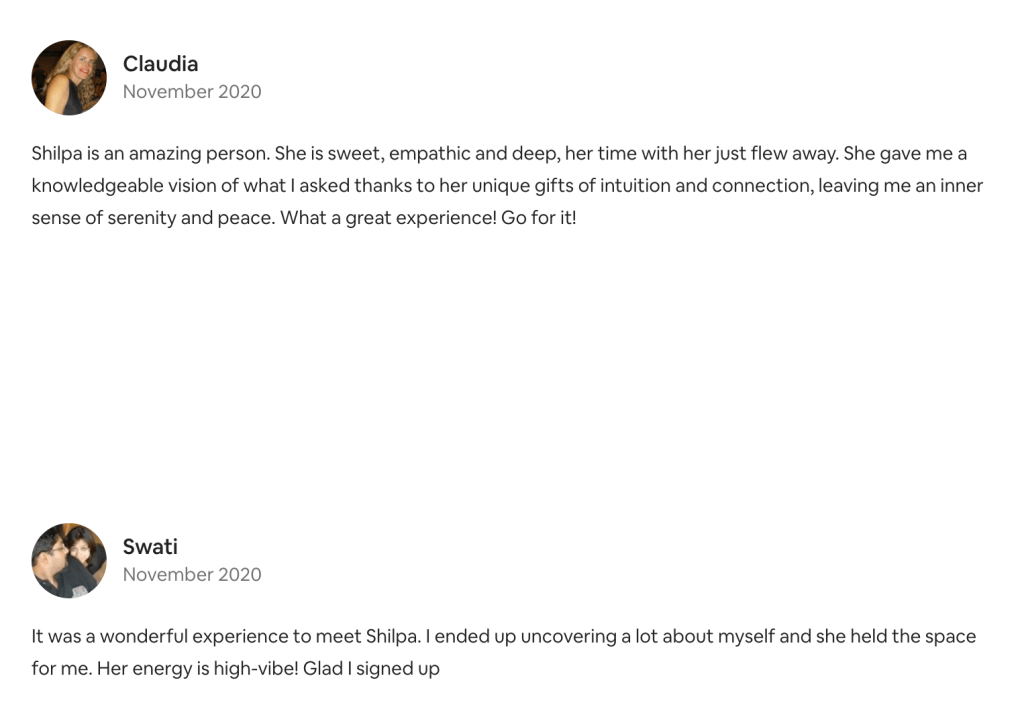1024x717 pixels.
Task: Click the words "leaving me an inner"
Action: click(x=900, y=186)
